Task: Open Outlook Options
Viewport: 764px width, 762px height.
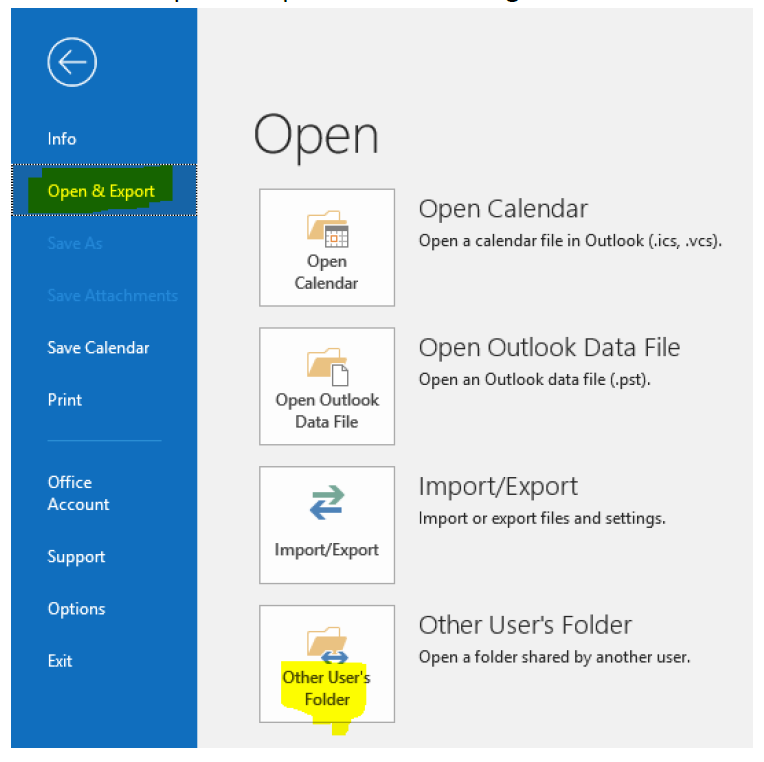Action: point(76,609)
